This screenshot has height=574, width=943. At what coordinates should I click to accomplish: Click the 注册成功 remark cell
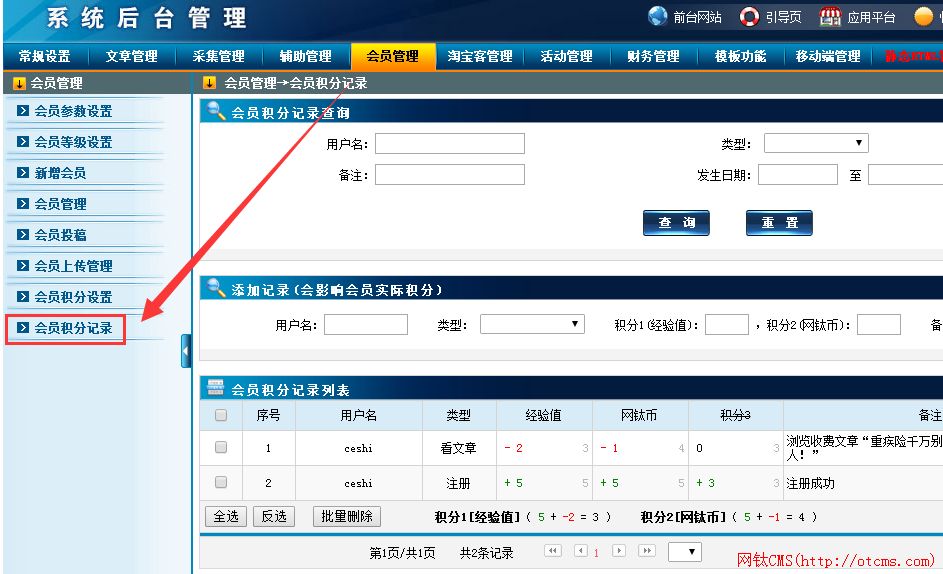tap(810, 483)
